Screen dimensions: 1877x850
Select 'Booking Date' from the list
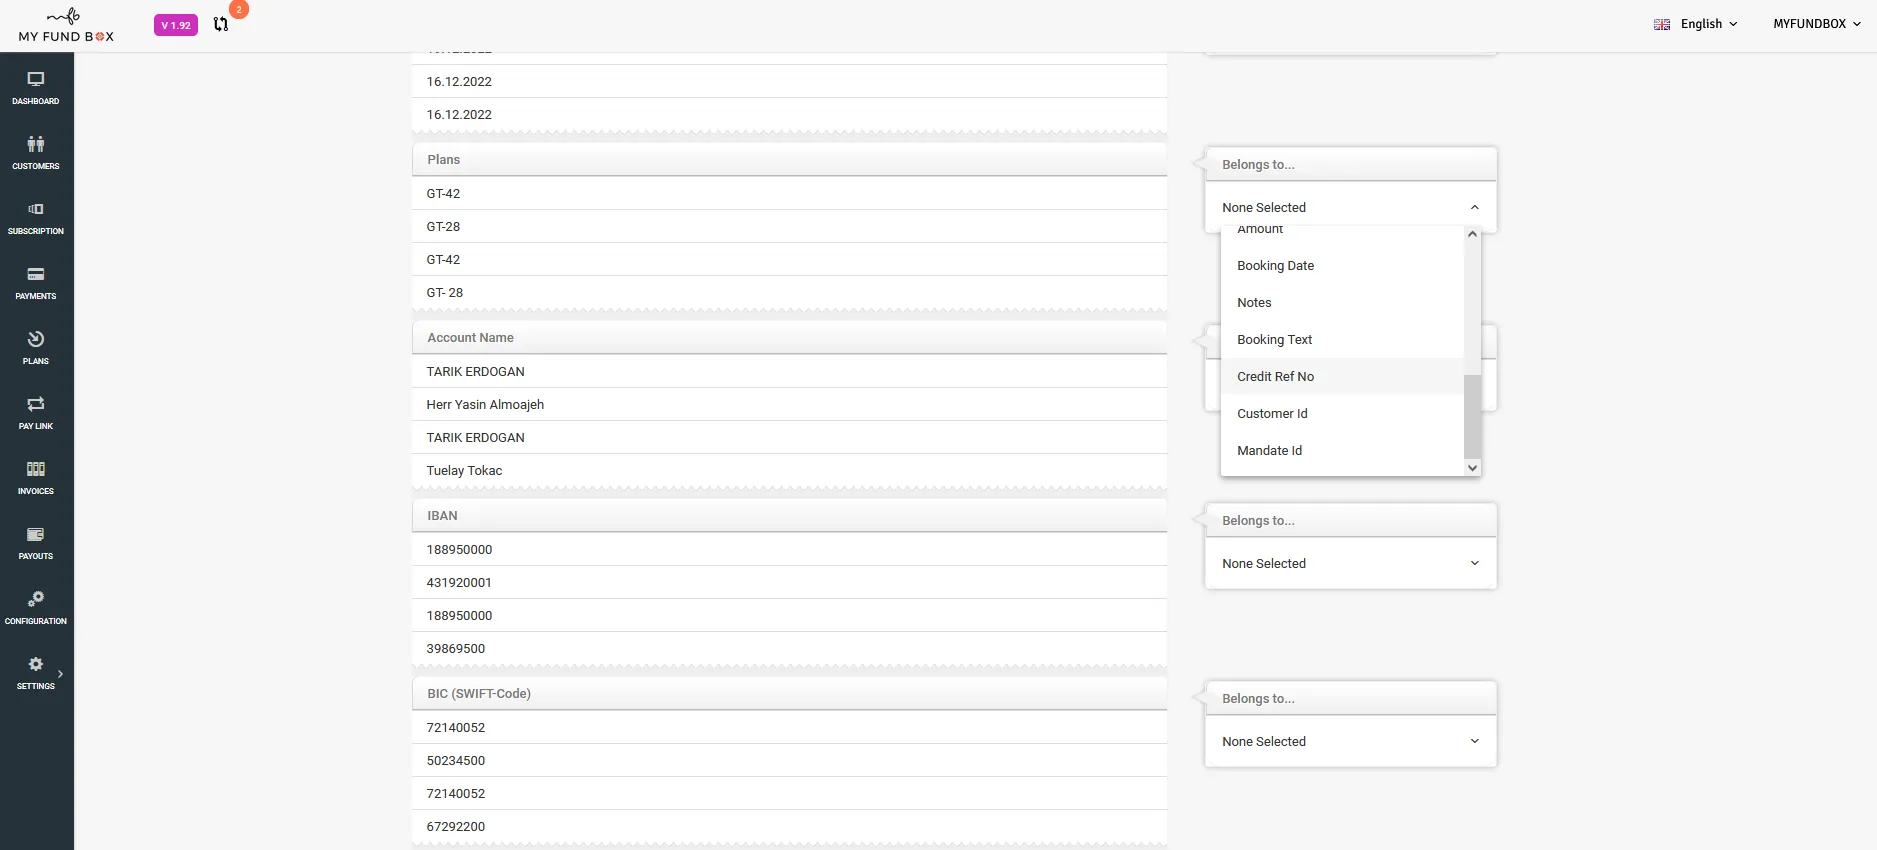pyautogui.click(x=1343, y=265)
